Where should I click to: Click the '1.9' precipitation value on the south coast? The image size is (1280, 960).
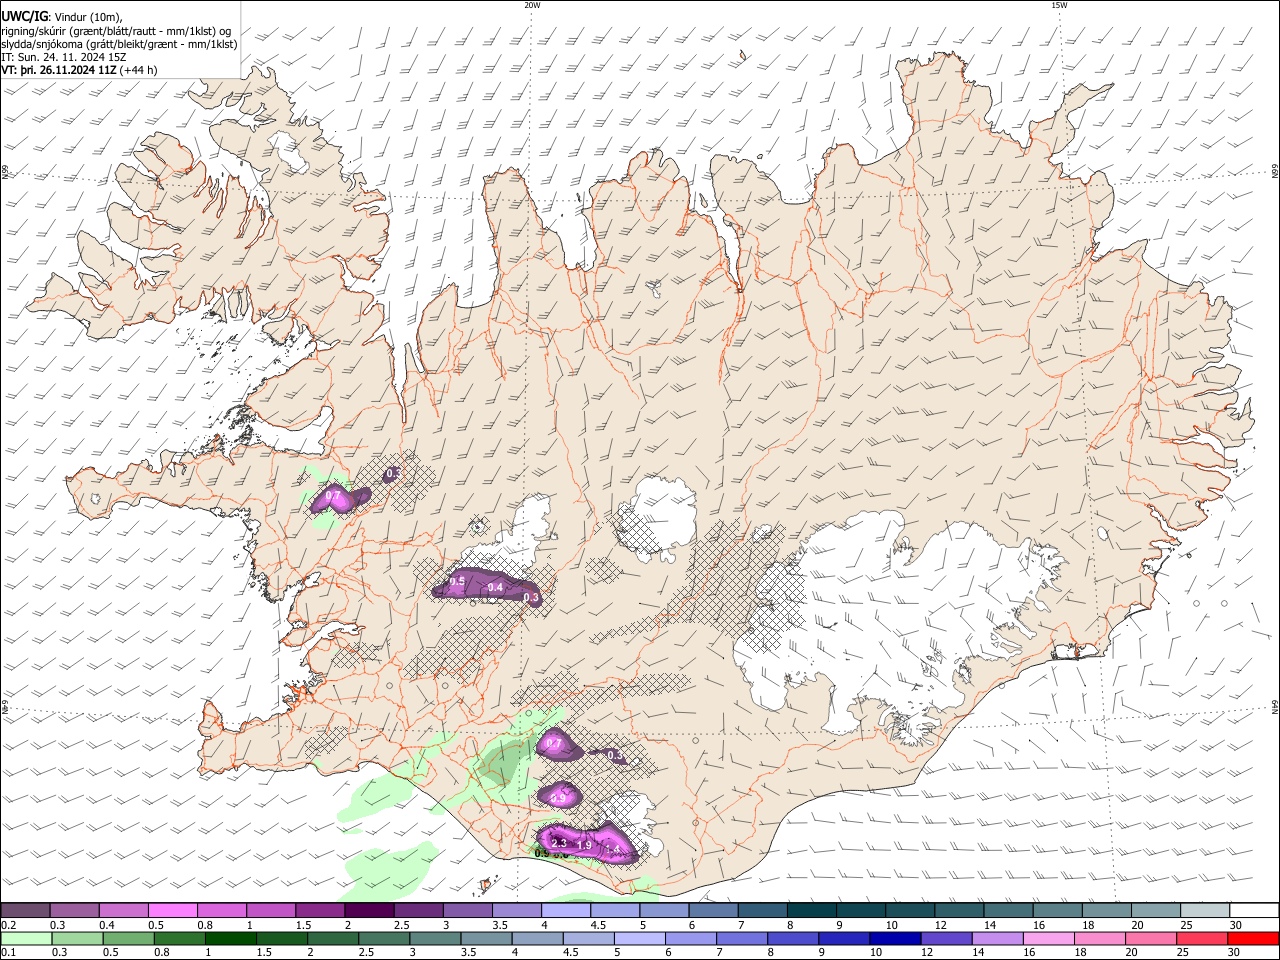click(585, 846)
